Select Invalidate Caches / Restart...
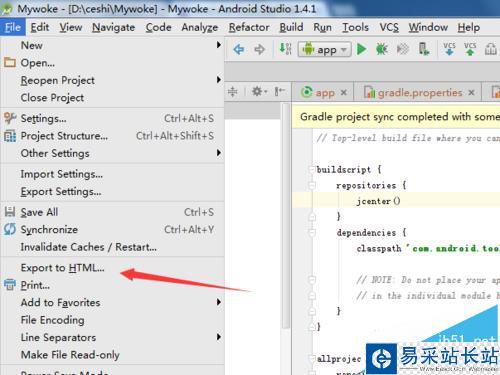 (x=112, y=247)
